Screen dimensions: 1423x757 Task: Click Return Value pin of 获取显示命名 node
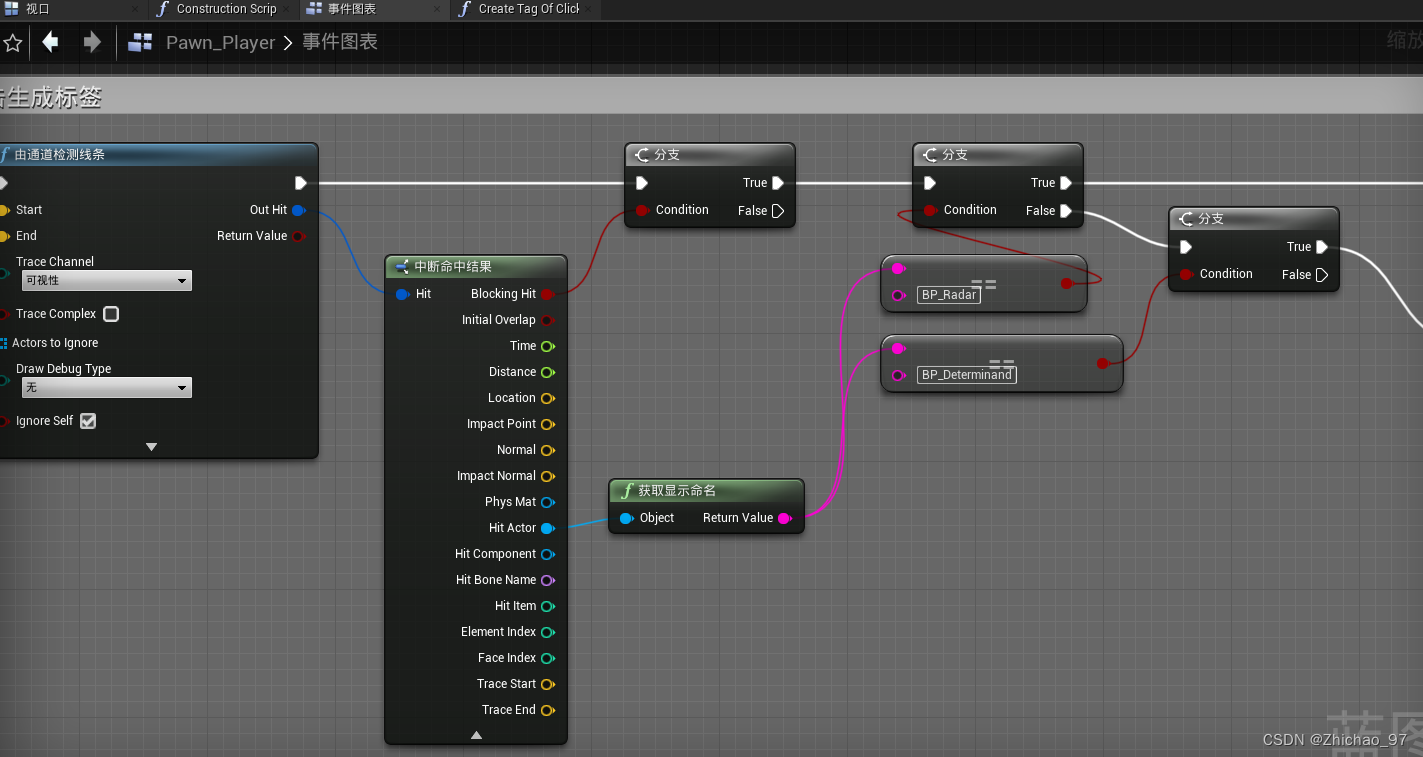[x=784, y=518]
